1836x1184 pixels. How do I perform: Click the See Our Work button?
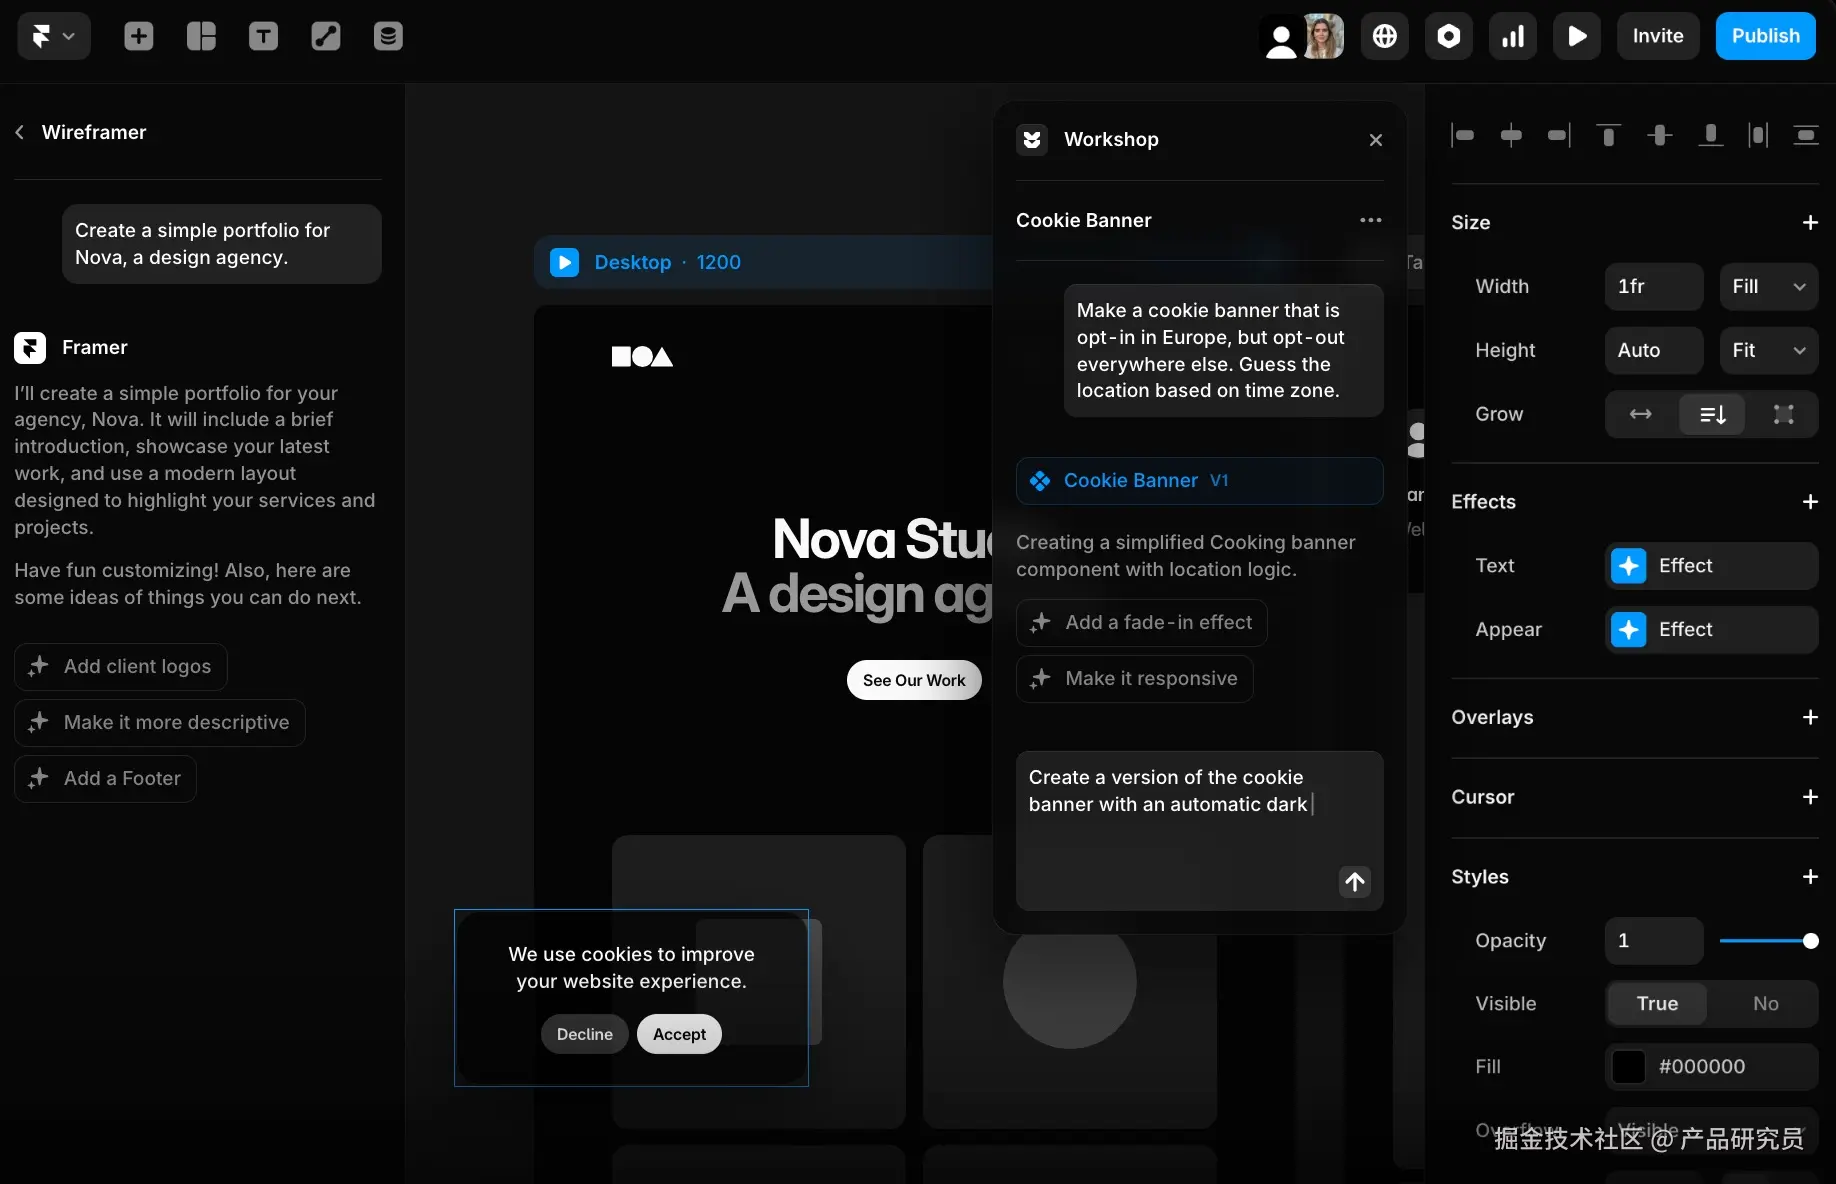(914, 680)
